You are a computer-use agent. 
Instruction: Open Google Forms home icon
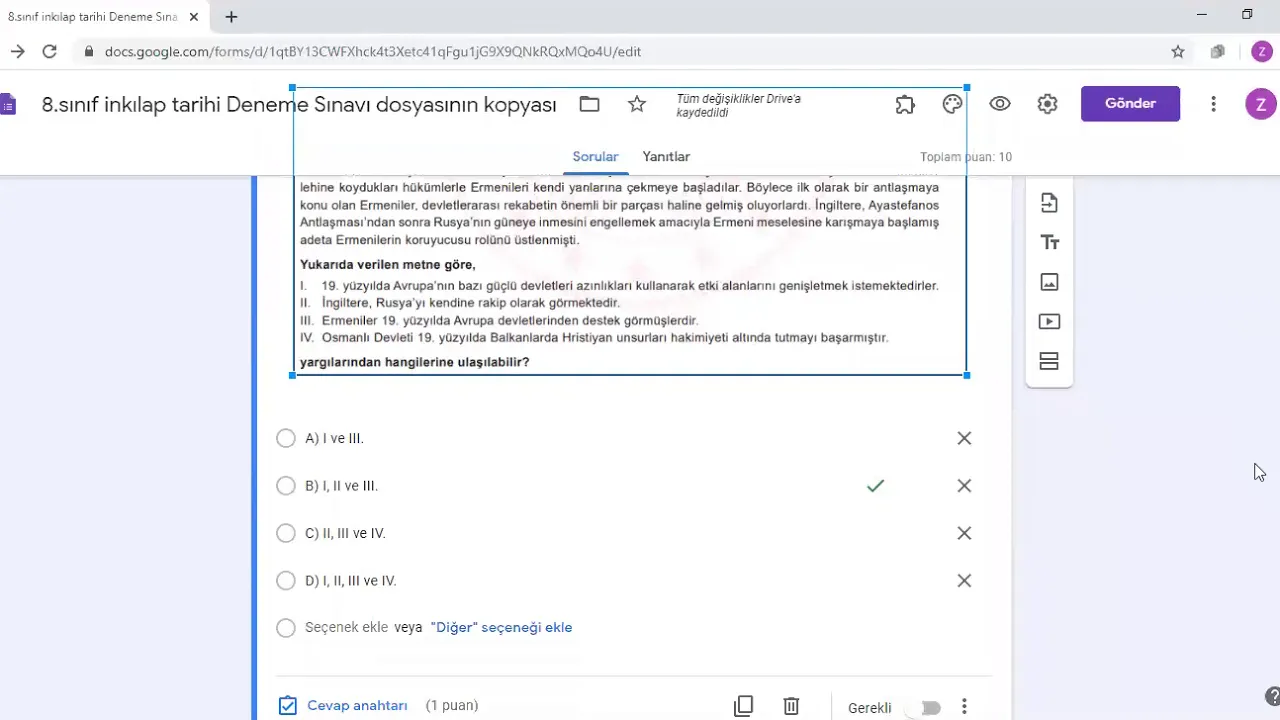tap(7, 104)
